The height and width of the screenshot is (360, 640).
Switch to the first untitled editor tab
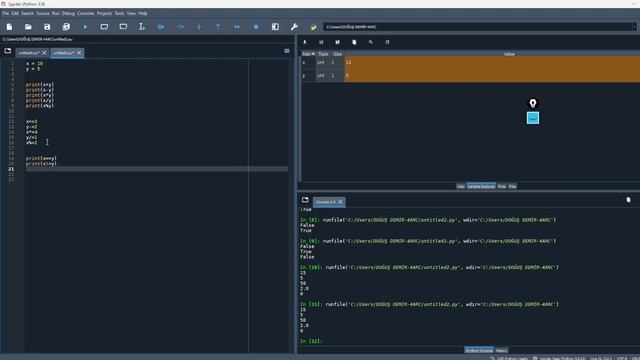[29, 53]
